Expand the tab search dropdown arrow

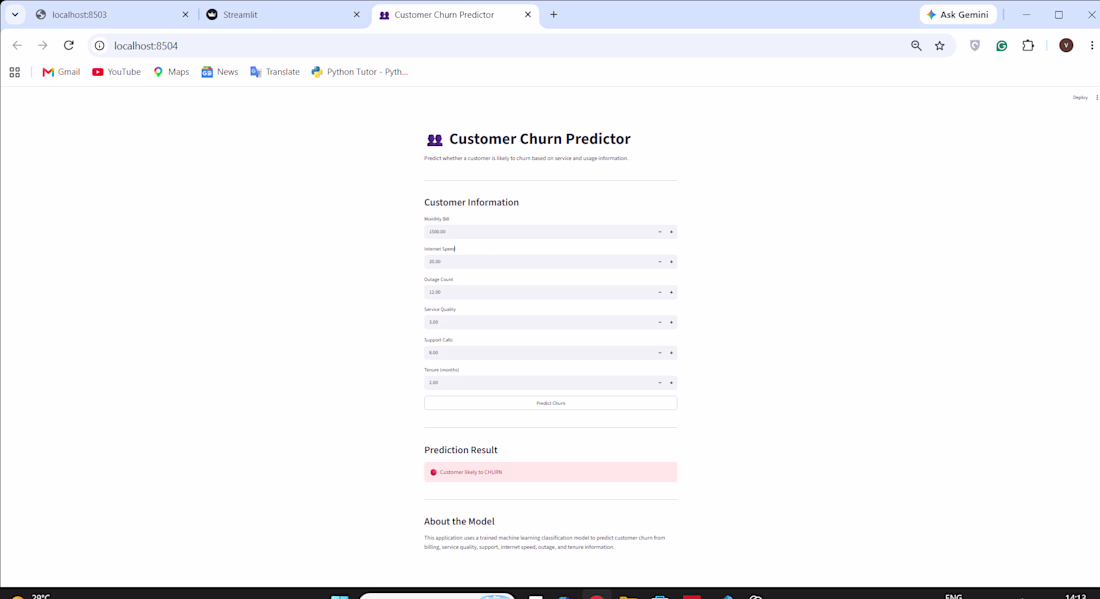[15, 15]
